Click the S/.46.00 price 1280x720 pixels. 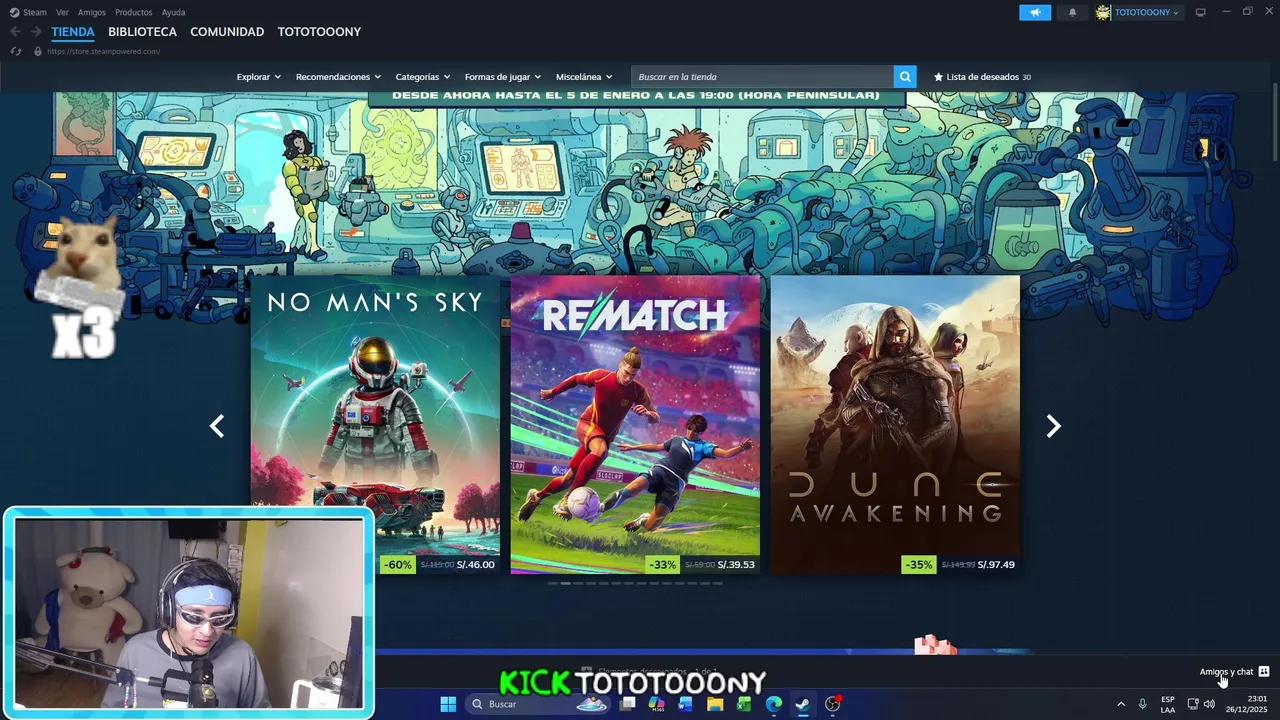pyautogui.click(x=476, y=565)
